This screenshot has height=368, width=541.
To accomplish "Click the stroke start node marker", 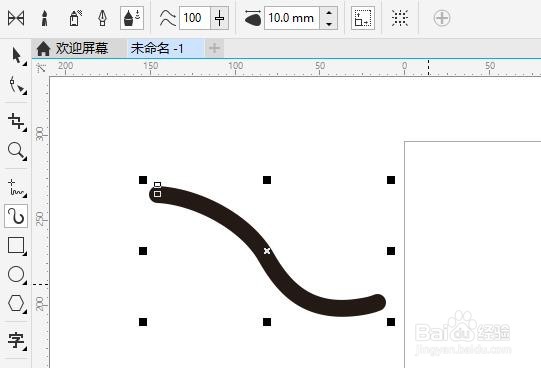I will (x=157, y=194).
